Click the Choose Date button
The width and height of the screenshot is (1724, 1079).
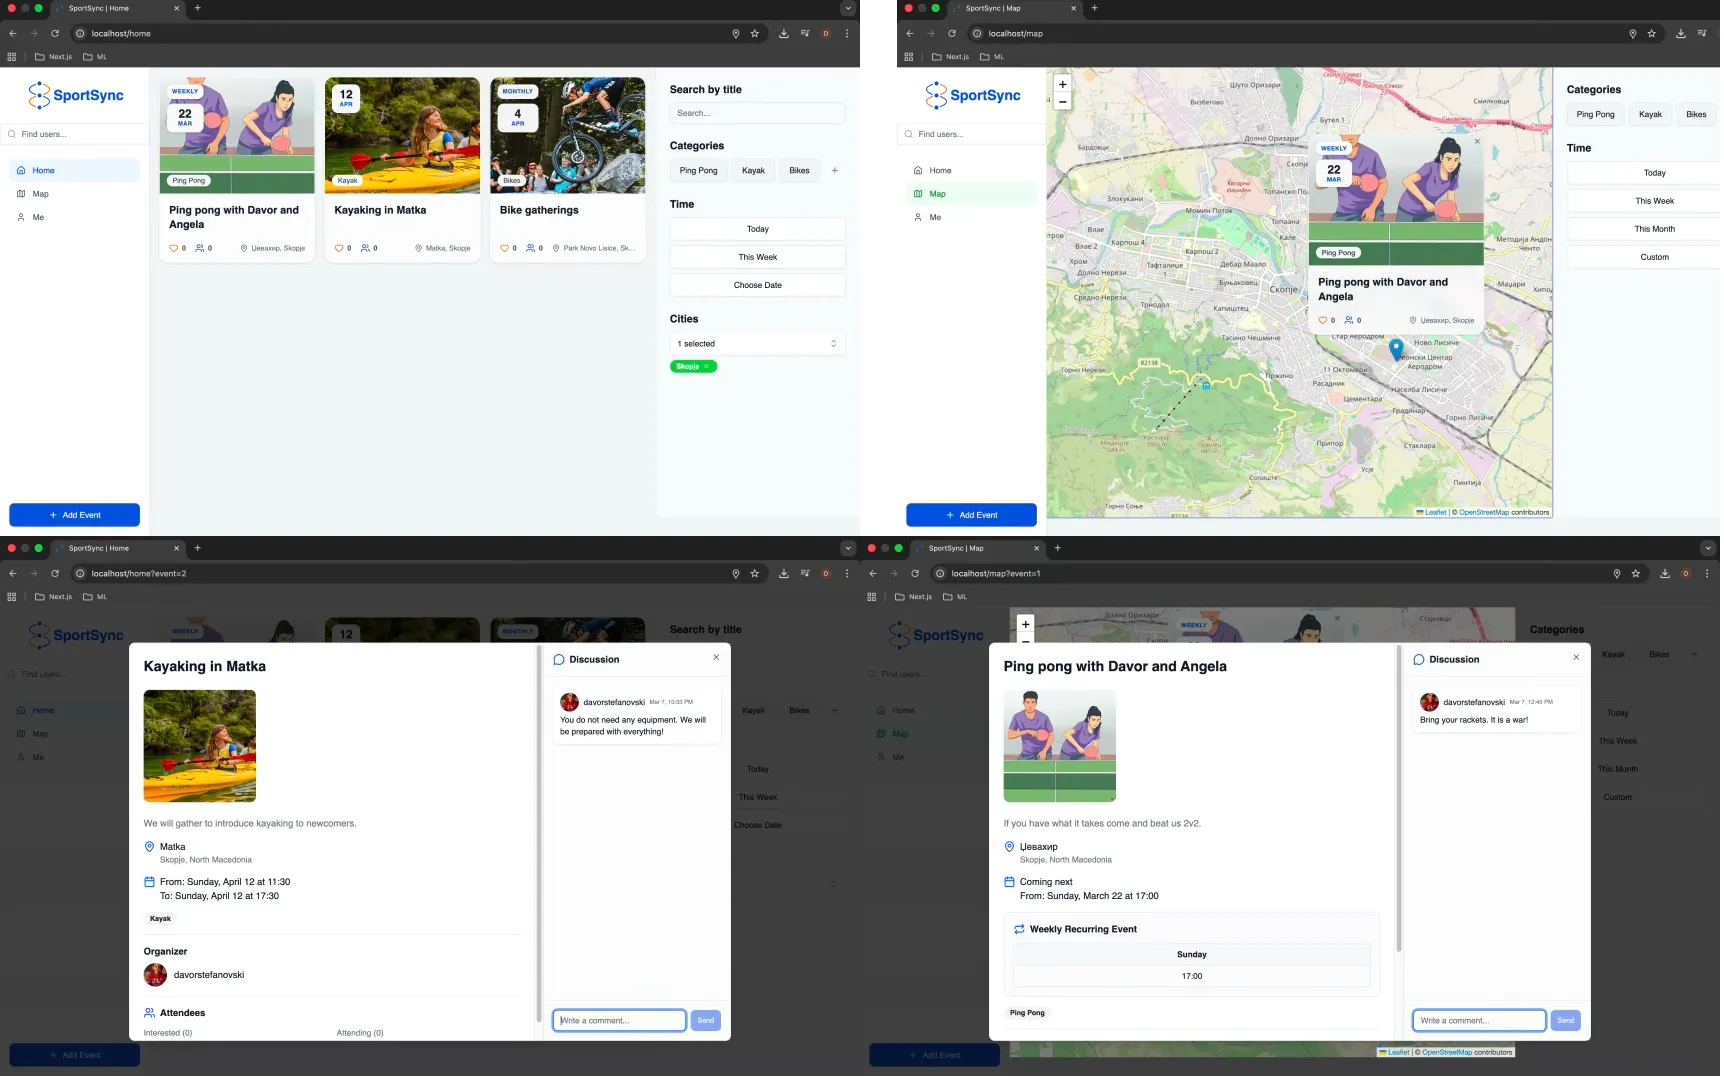pyautogui.click(x=759, y=286)
